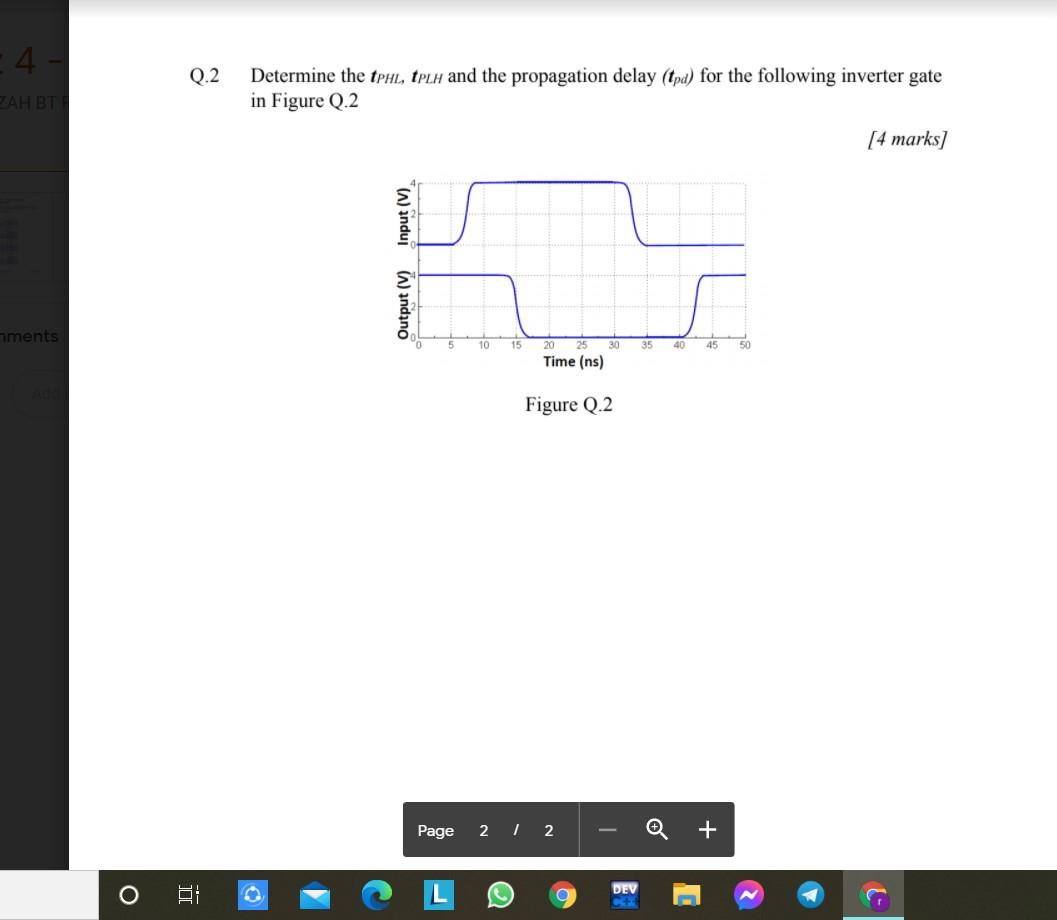Open File Explorer from the taskbar
Viewport: 1057px width, 920px height.
pos(686,895)
